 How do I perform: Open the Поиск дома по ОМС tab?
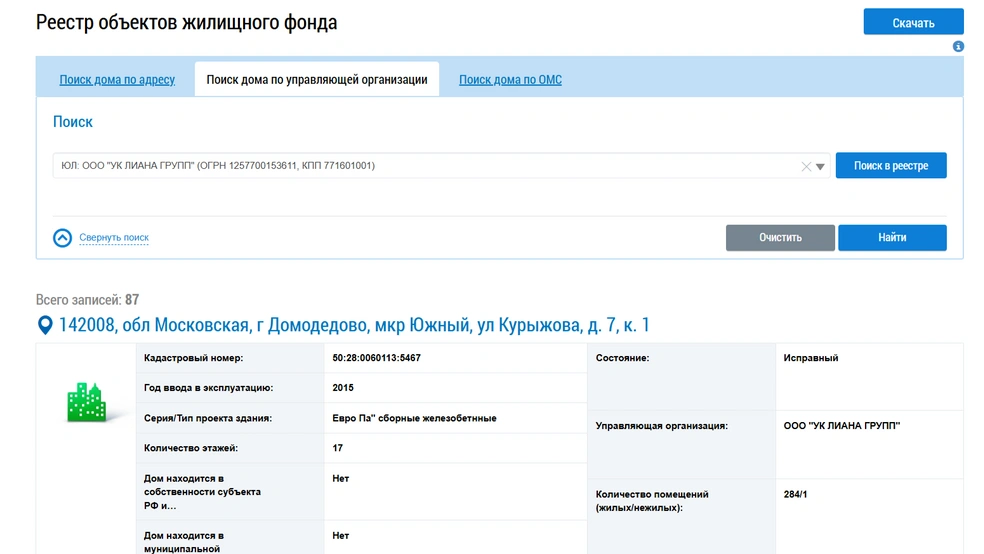coord(510,80)
